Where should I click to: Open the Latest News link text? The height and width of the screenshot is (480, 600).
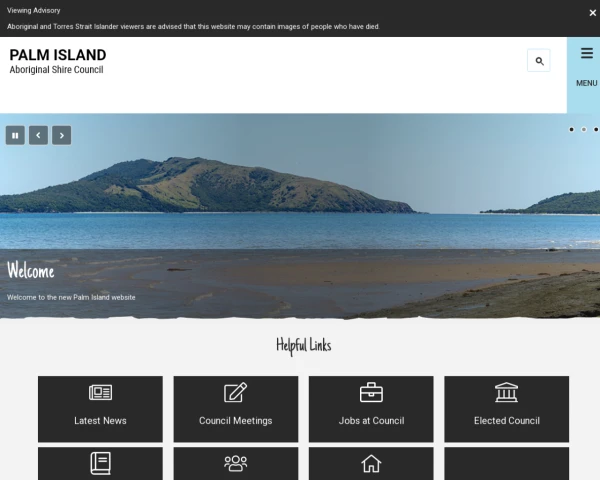click(100, 421)
